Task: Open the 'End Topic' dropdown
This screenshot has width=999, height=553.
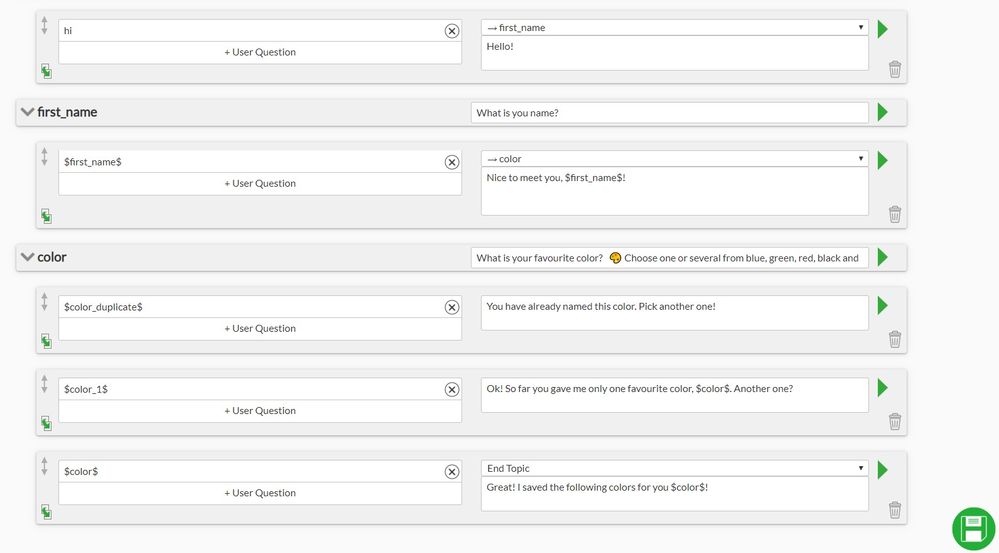Action: tap(675, 468)
